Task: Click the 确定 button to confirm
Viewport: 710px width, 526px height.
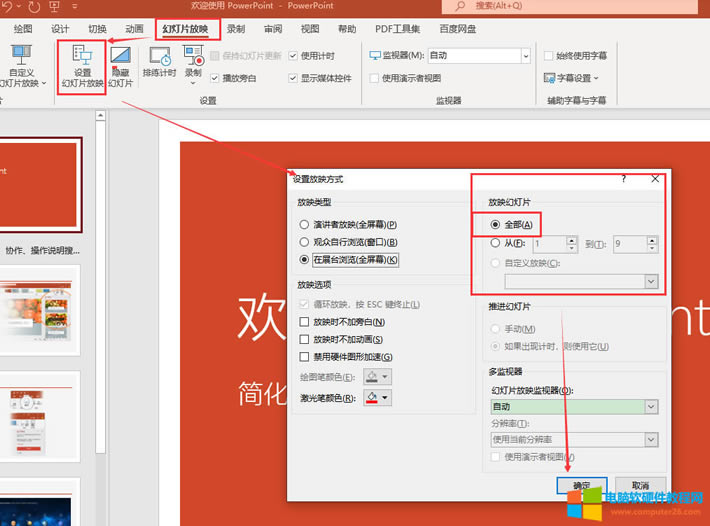Action: pyautogui.click(x=580, y=484)
